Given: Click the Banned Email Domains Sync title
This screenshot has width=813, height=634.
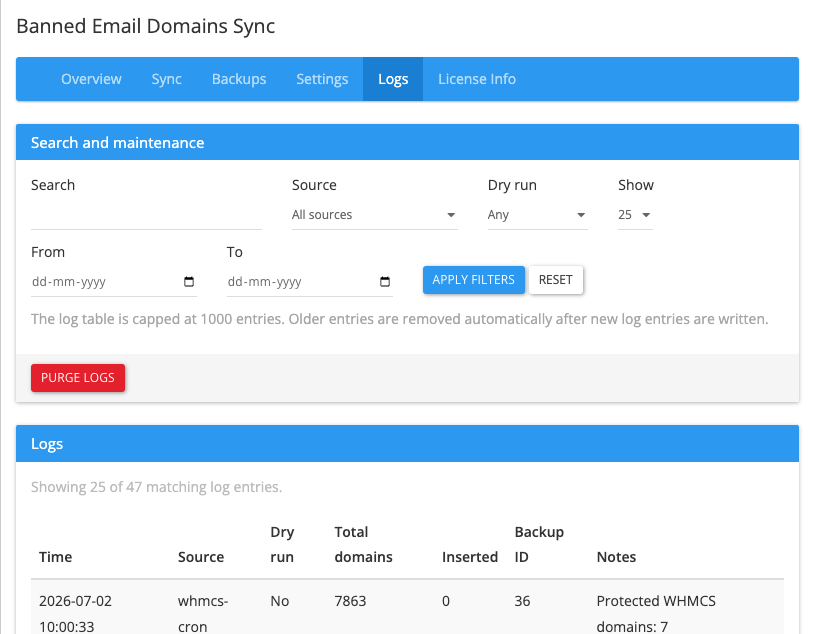Looking at the screenshot, I should click(146, 26).
